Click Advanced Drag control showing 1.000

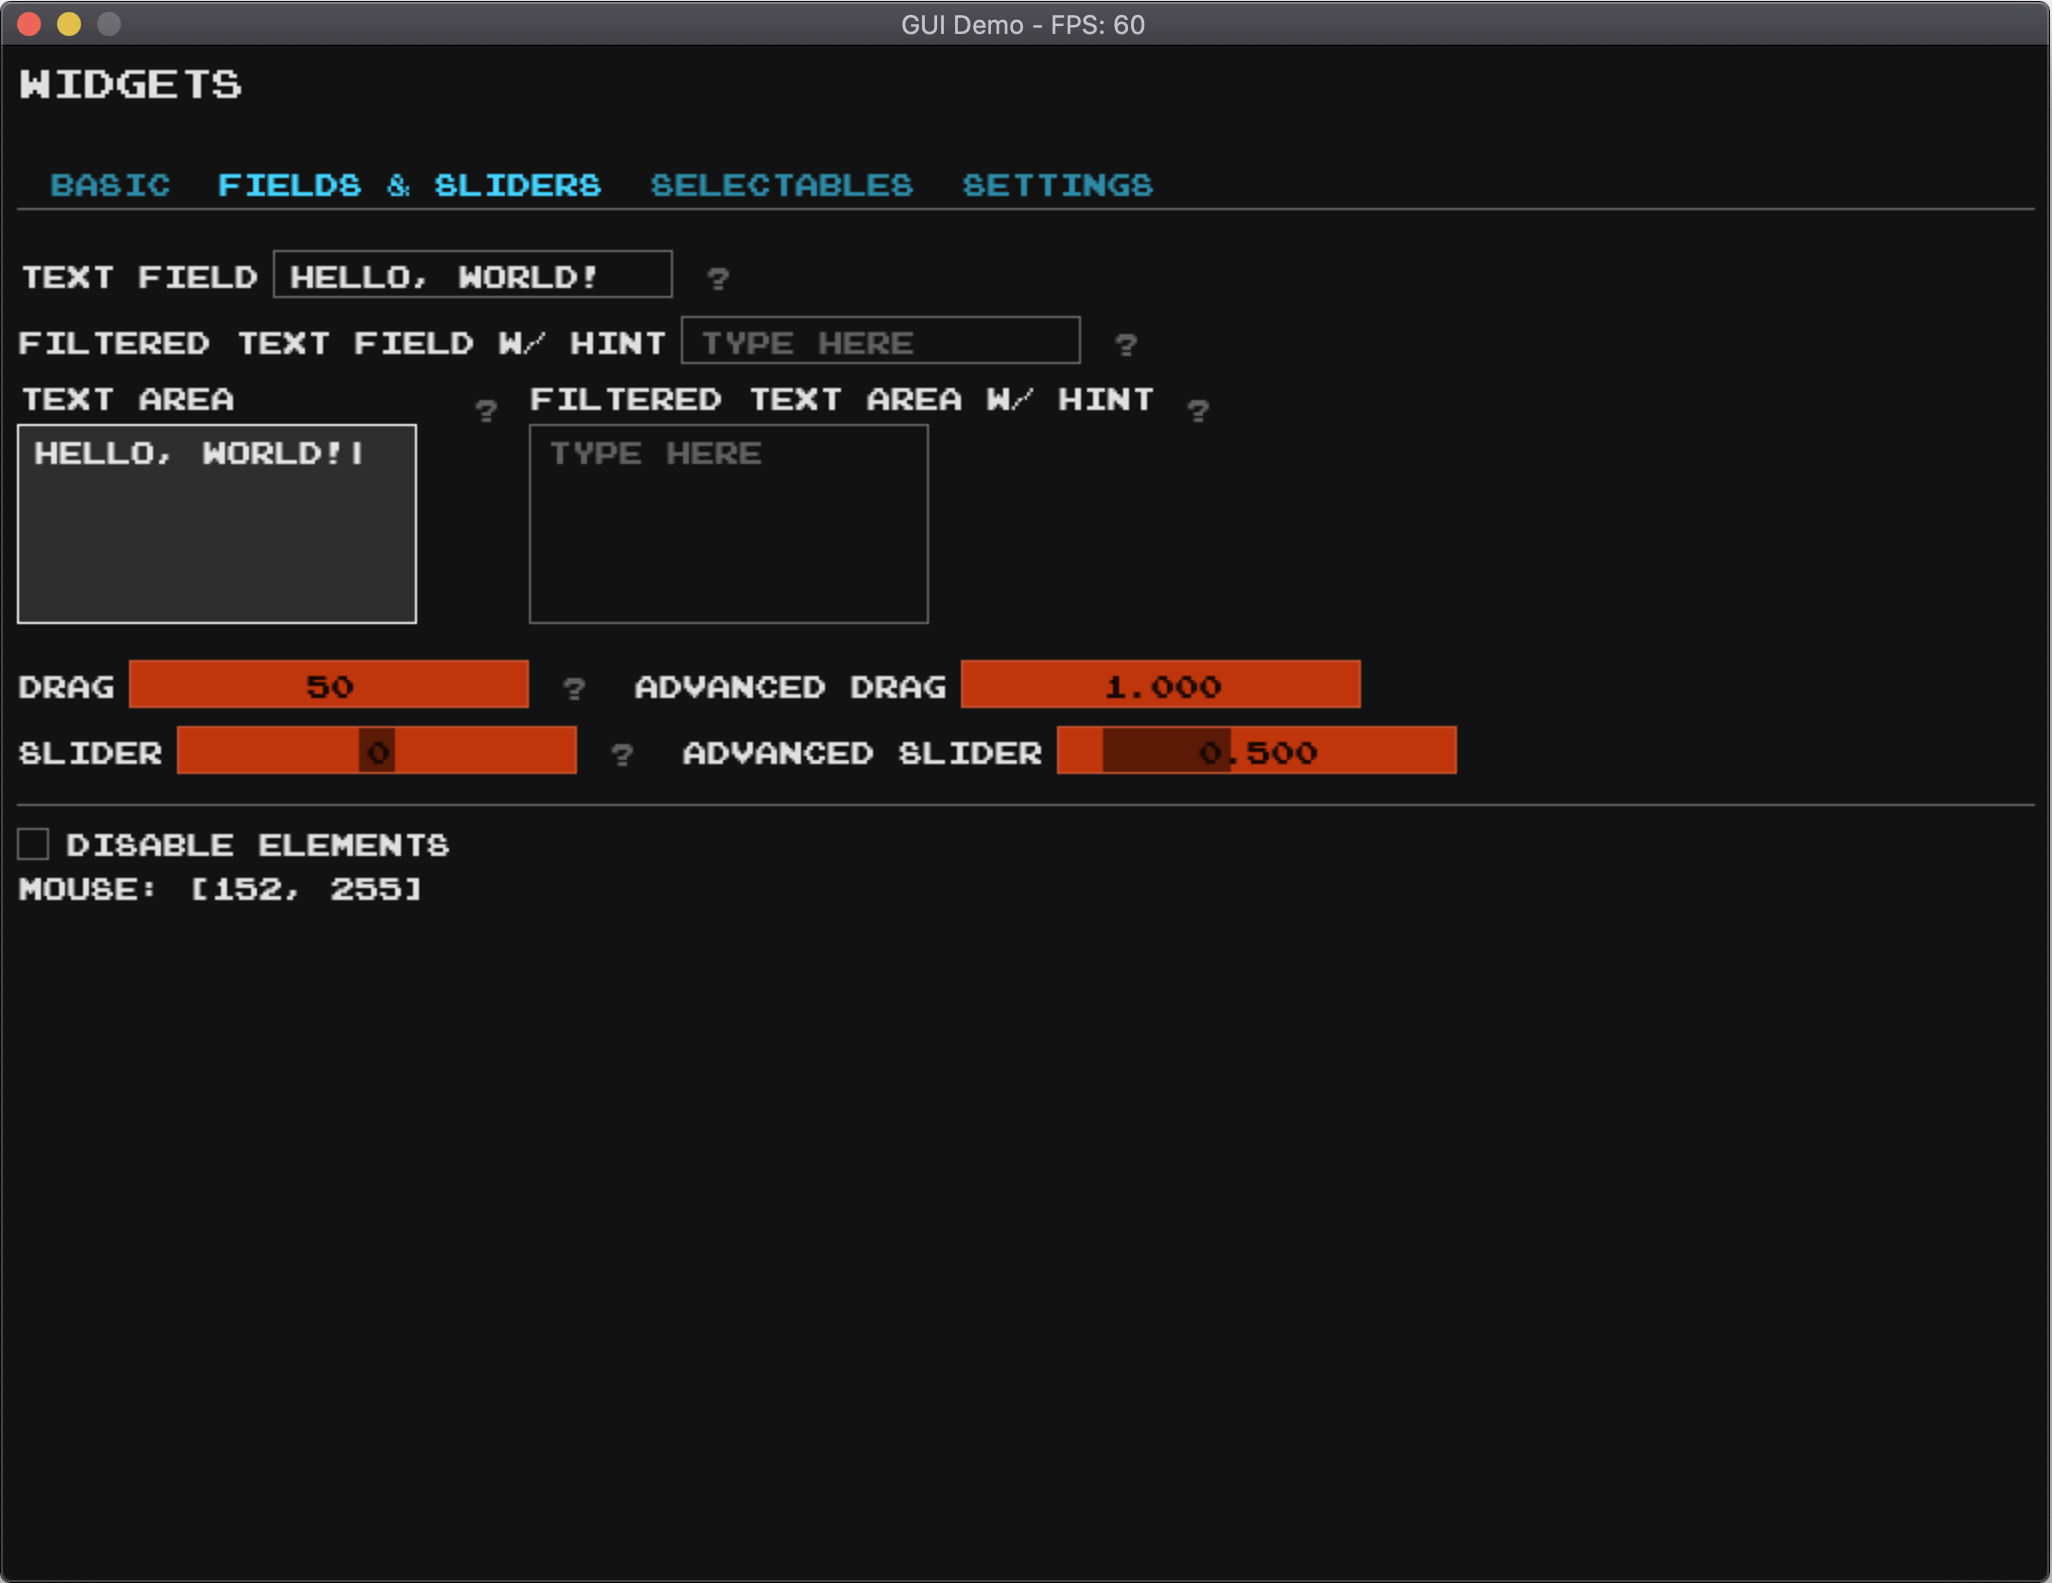coord(1160,685)
